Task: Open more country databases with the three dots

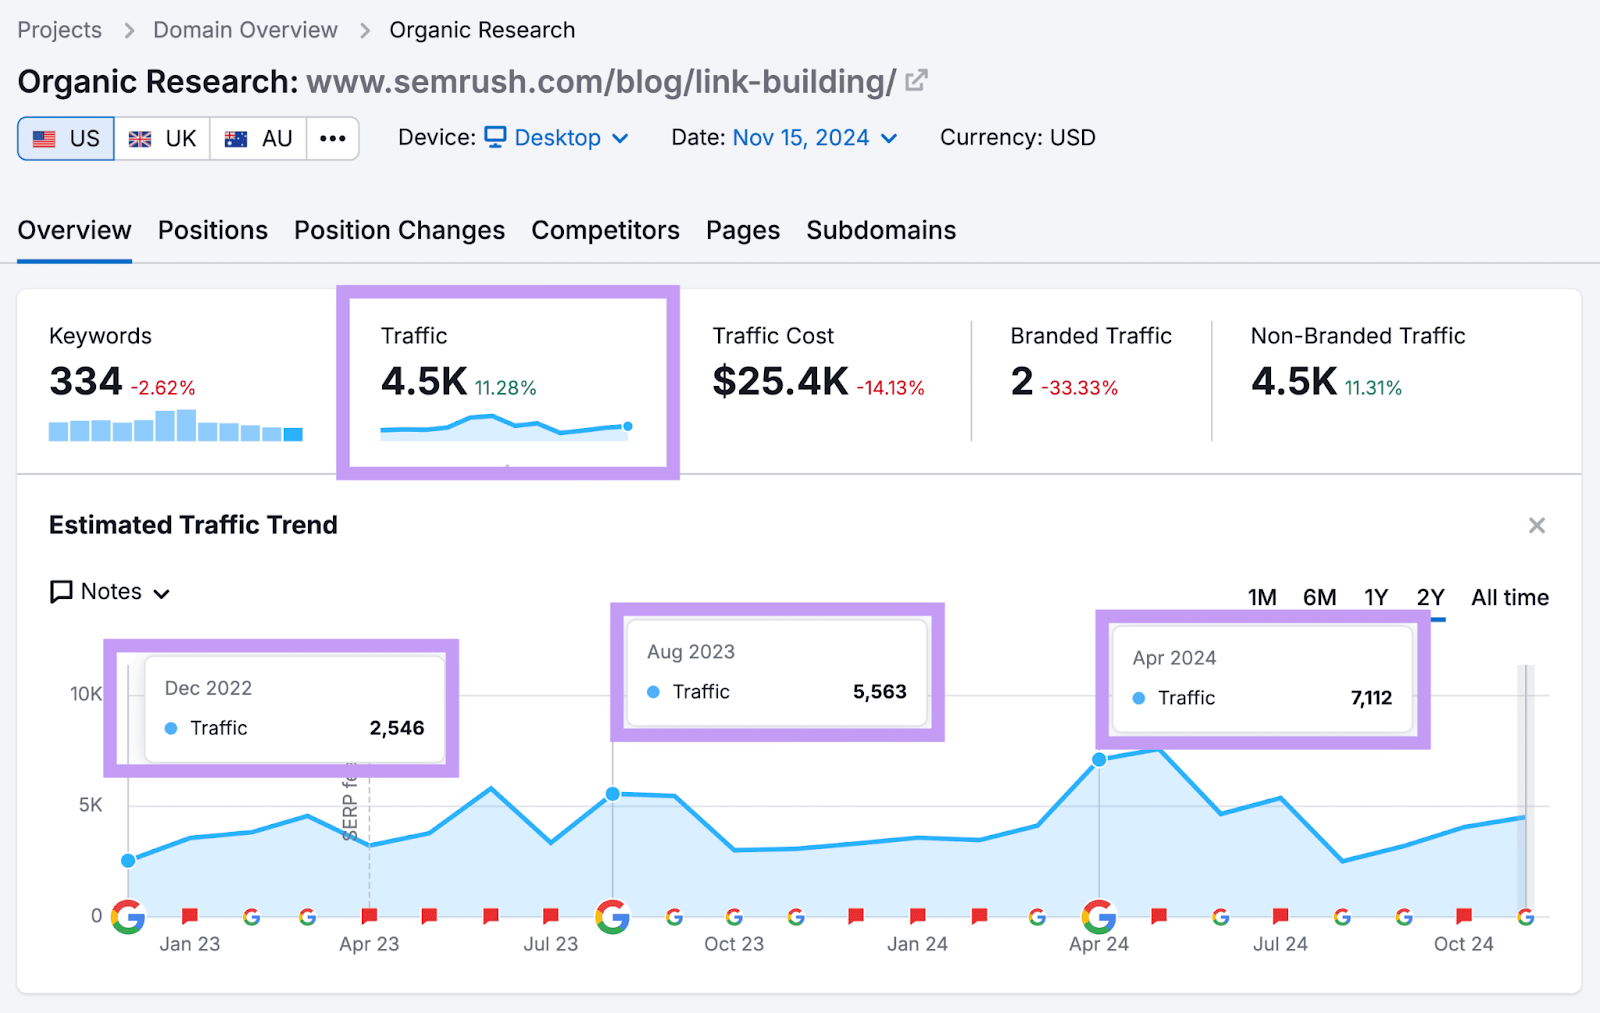Action: coord(333,138)
